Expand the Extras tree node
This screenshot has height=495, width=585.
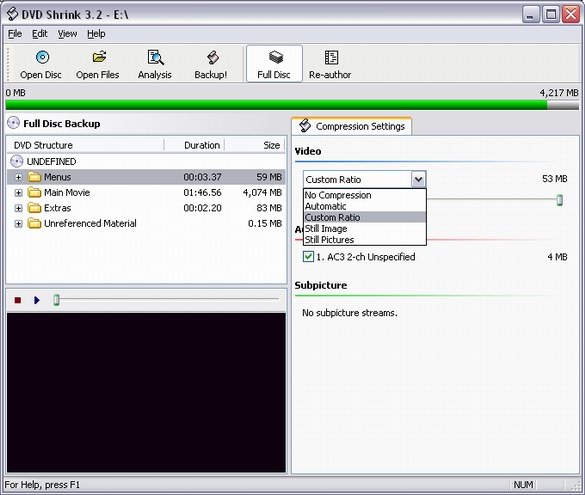(18, 208)
